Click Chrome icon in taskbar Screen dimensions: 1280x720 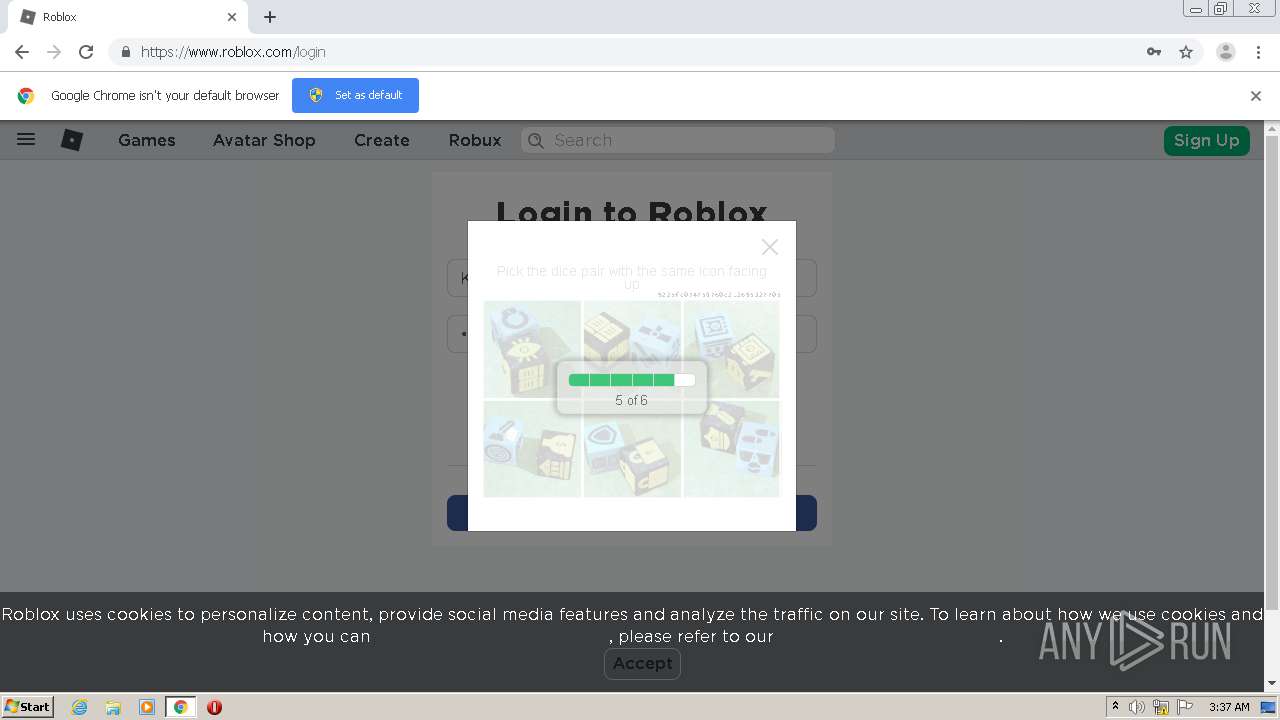[x=180, y=707]
